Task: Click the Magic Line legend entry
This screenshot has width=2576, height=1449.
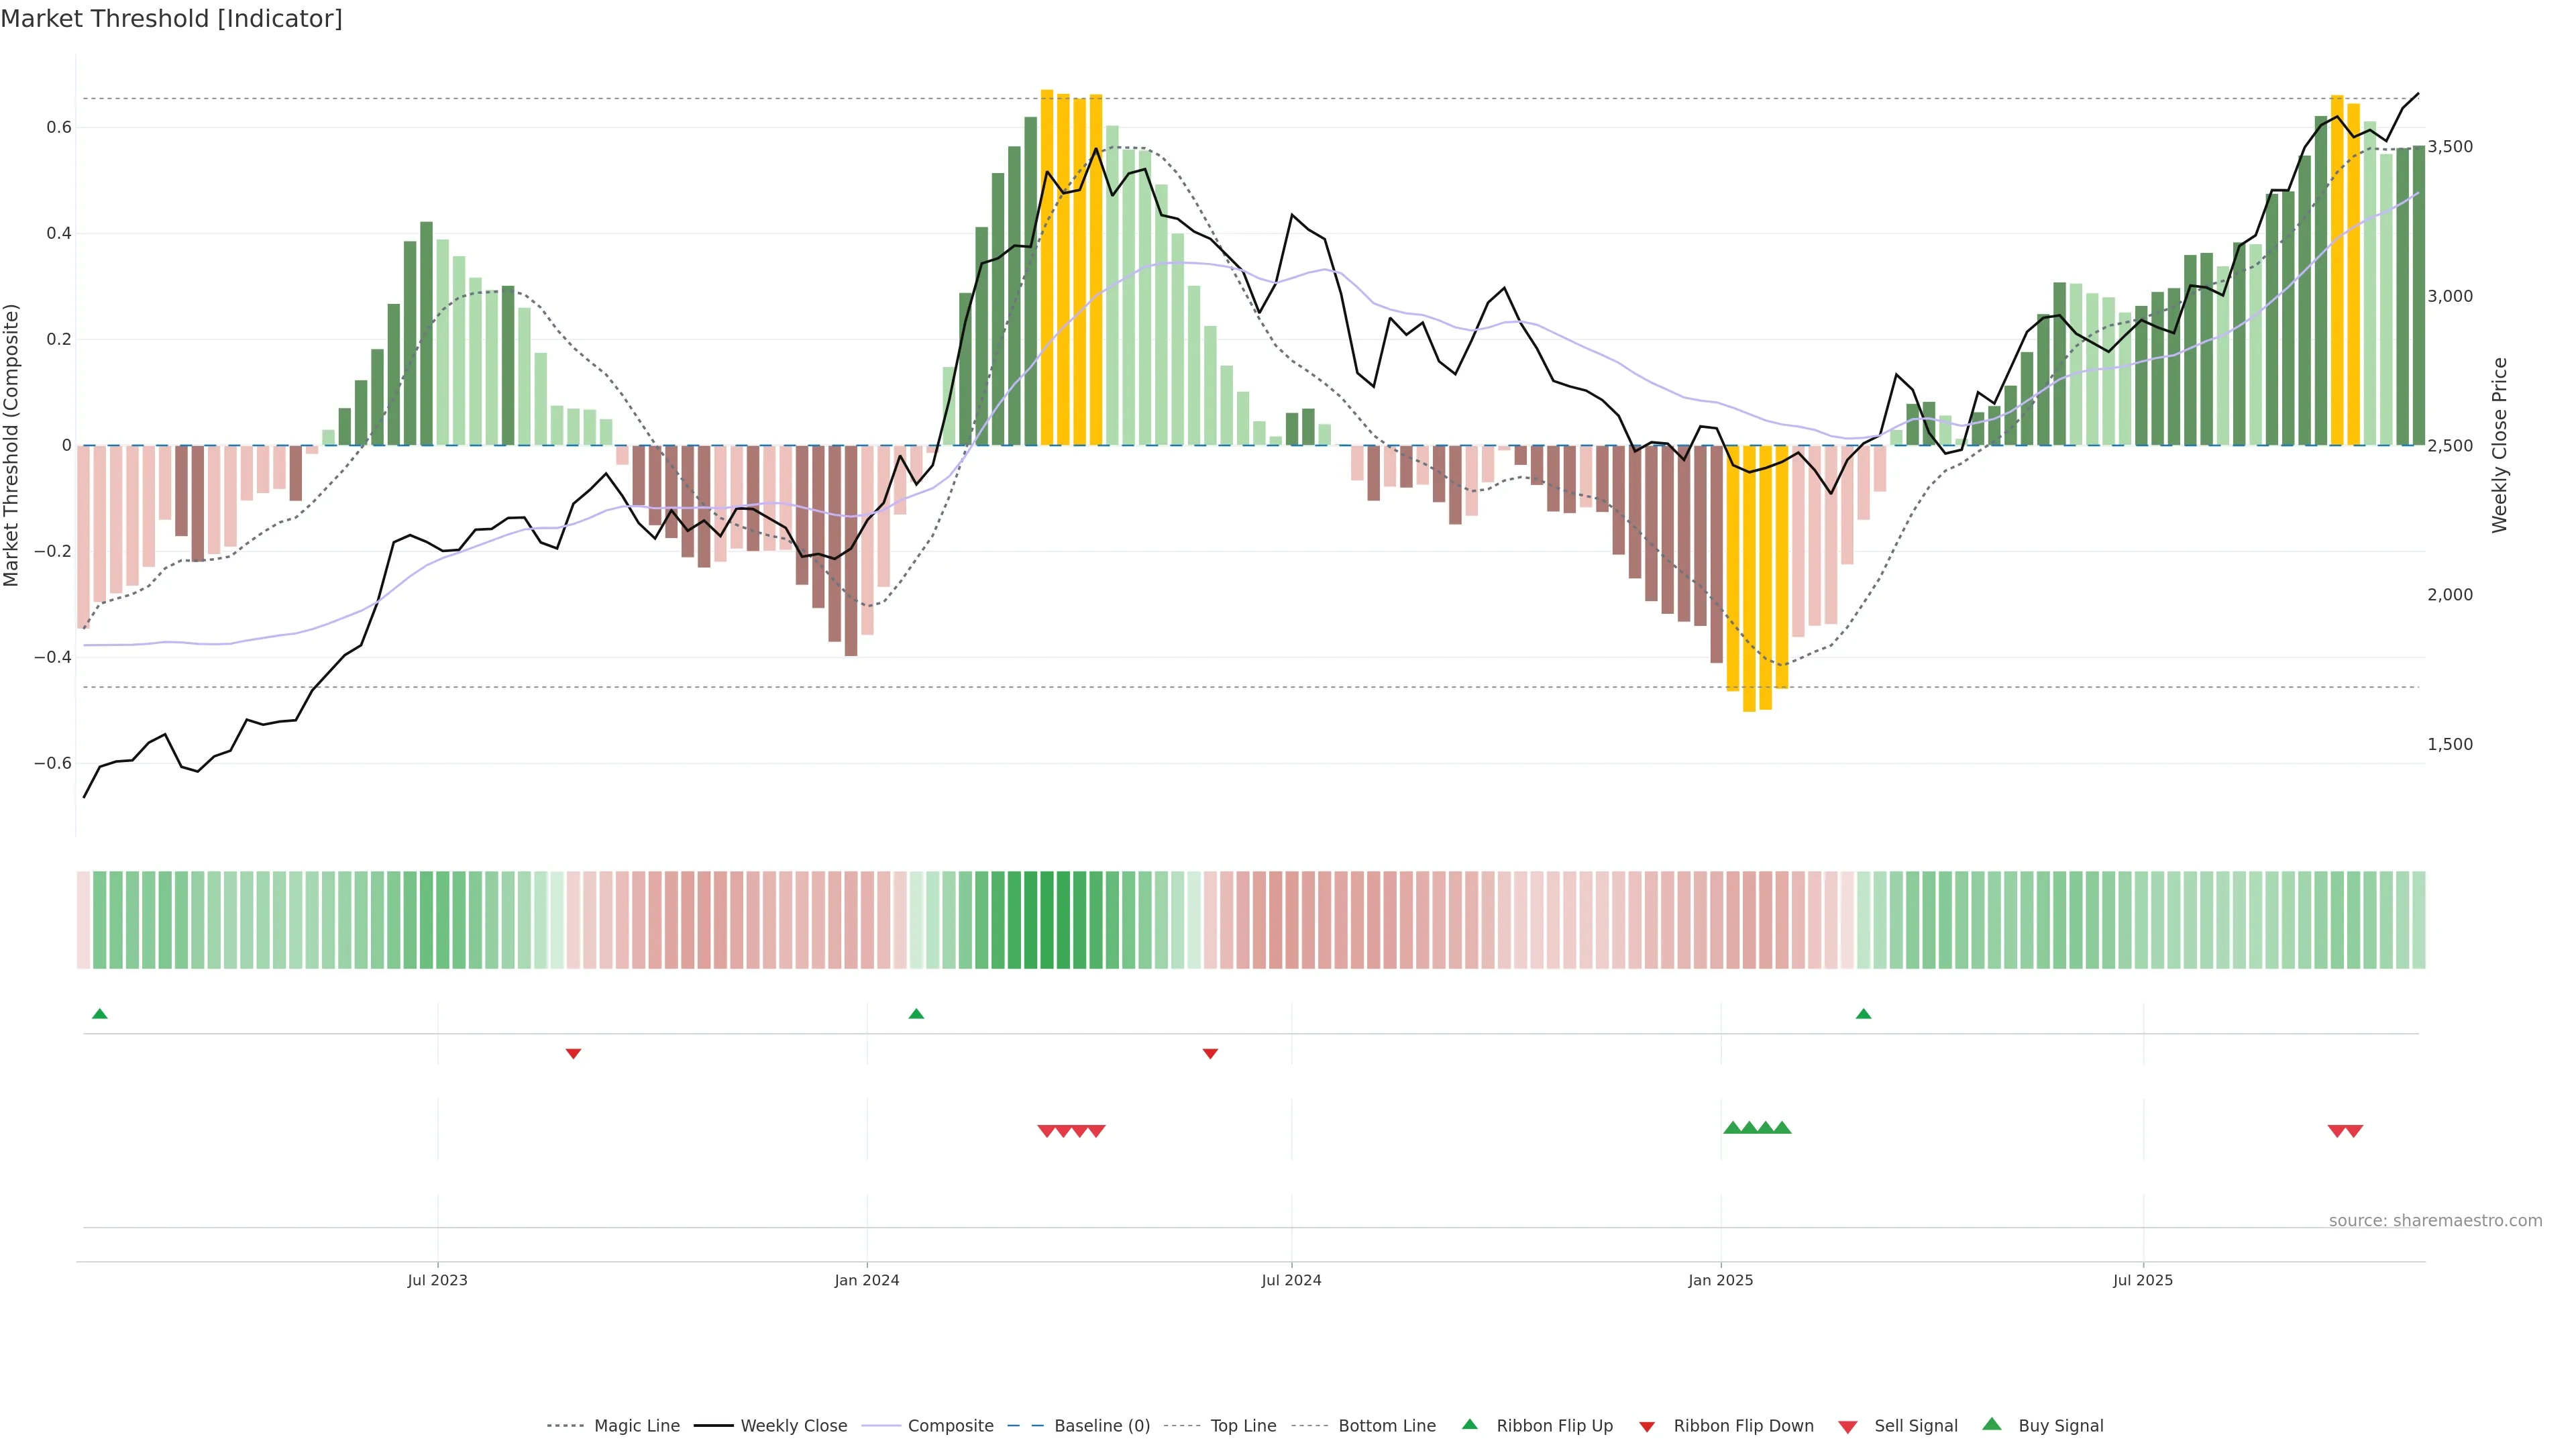Action: (x=636, y=1426)
